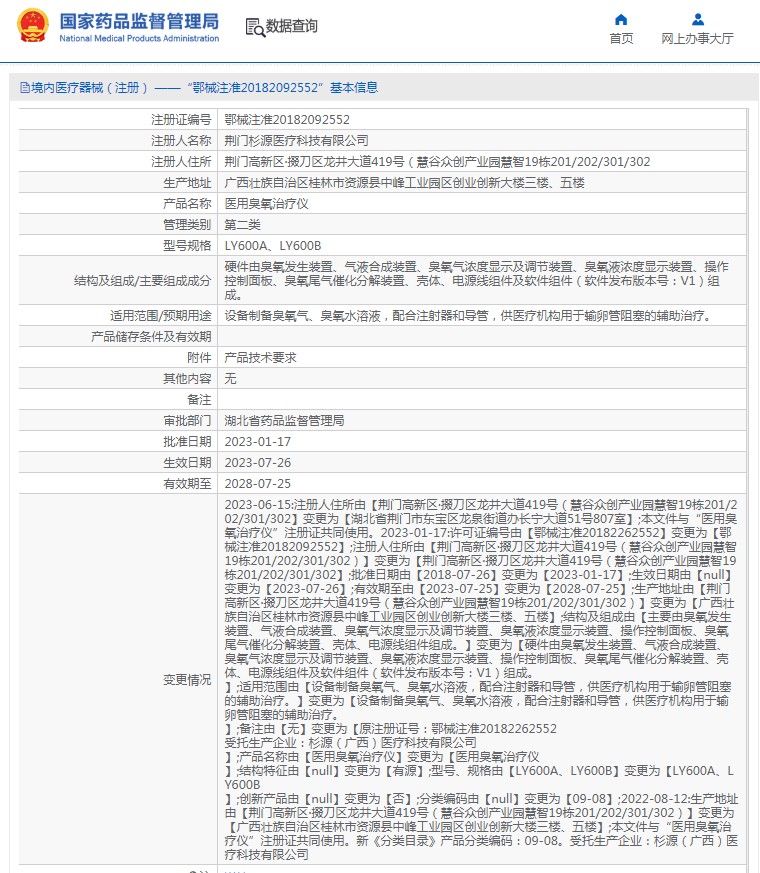The height and width of the screenshot is (873, 760).
Task: Click the 管理类别 row label
Action: pos(187,225)
